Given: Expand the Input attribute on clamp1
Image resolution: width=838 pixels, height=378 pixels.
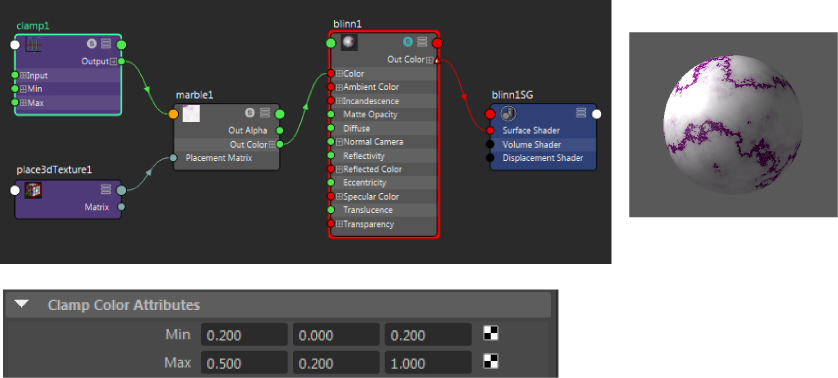Looking at the screenshot, I should (x=23, y=76).
